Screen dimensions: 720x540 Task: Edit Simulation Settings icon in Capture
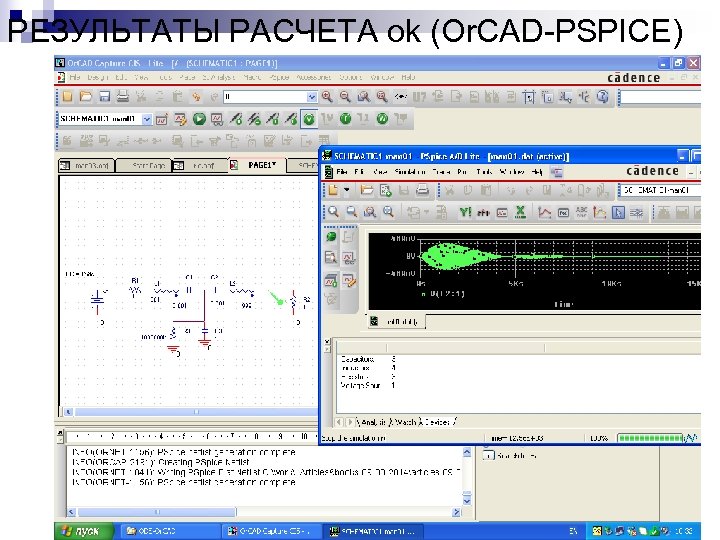[180, 119]
